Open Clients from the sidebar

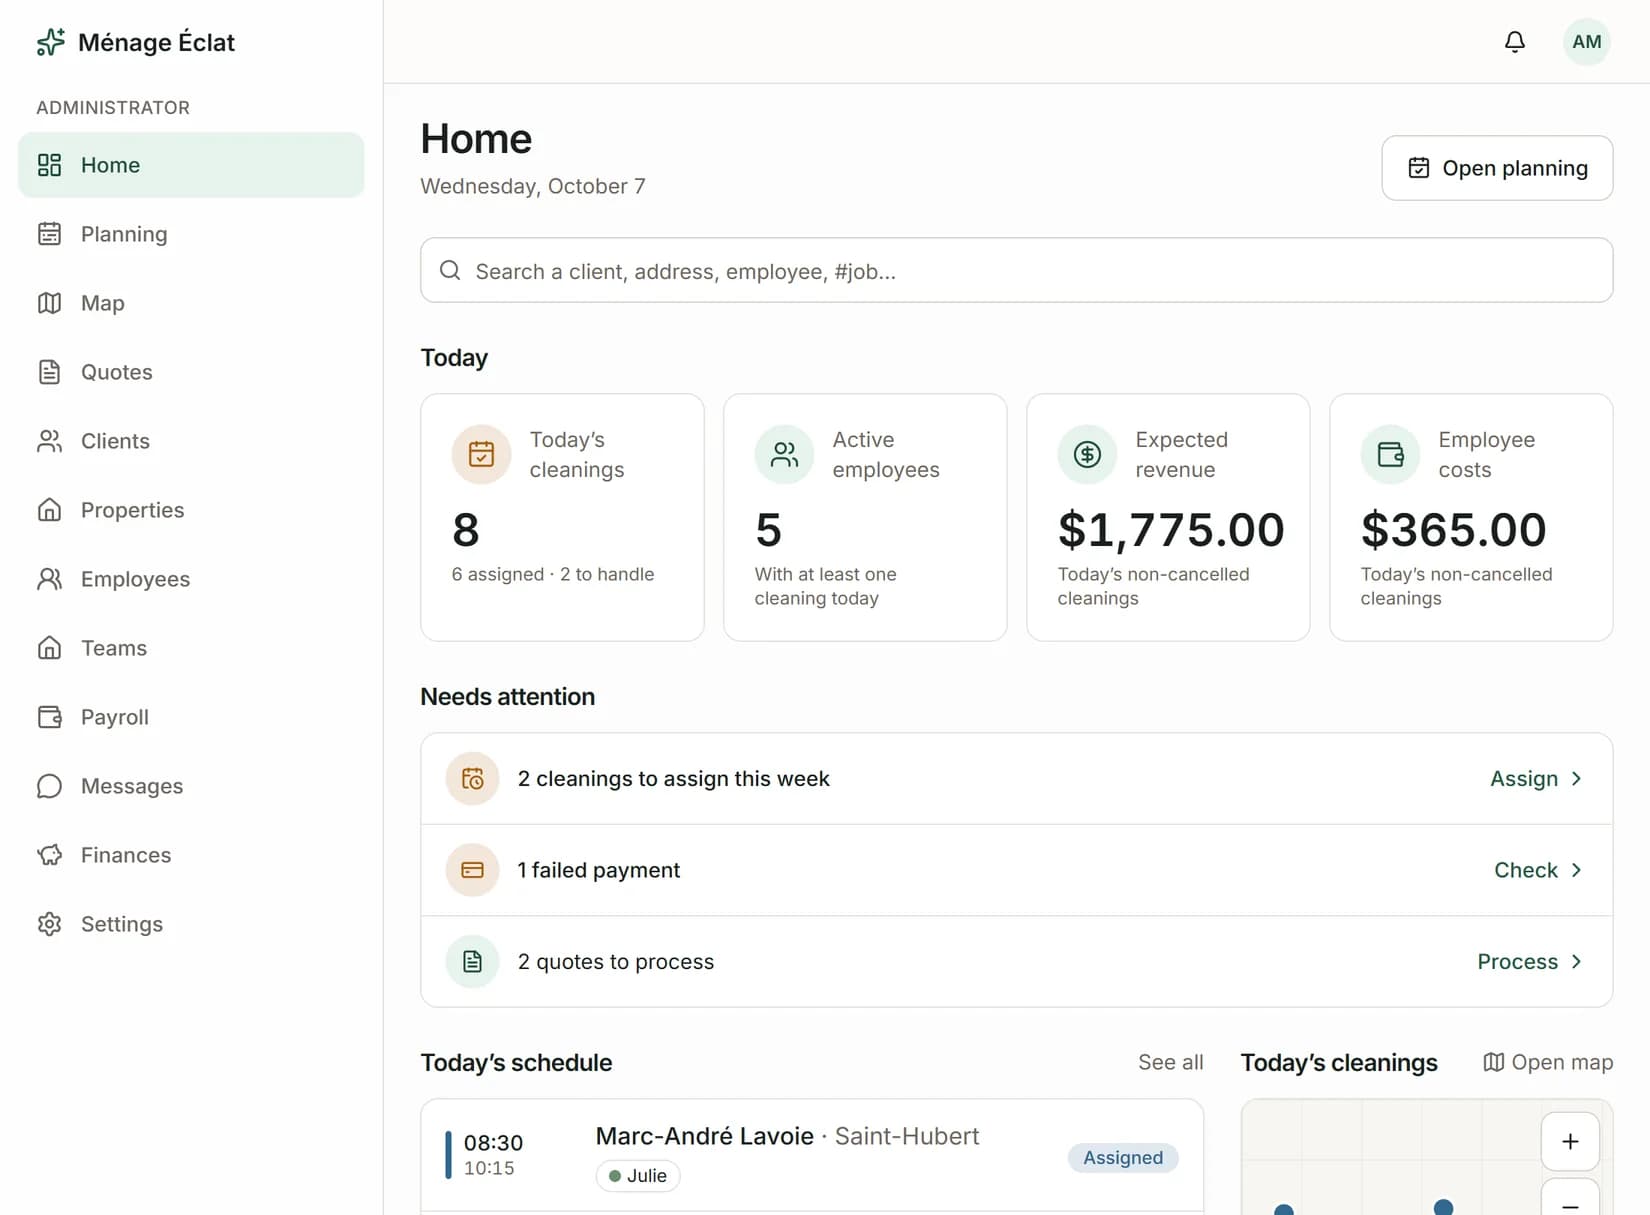click(x=191, y=441)
